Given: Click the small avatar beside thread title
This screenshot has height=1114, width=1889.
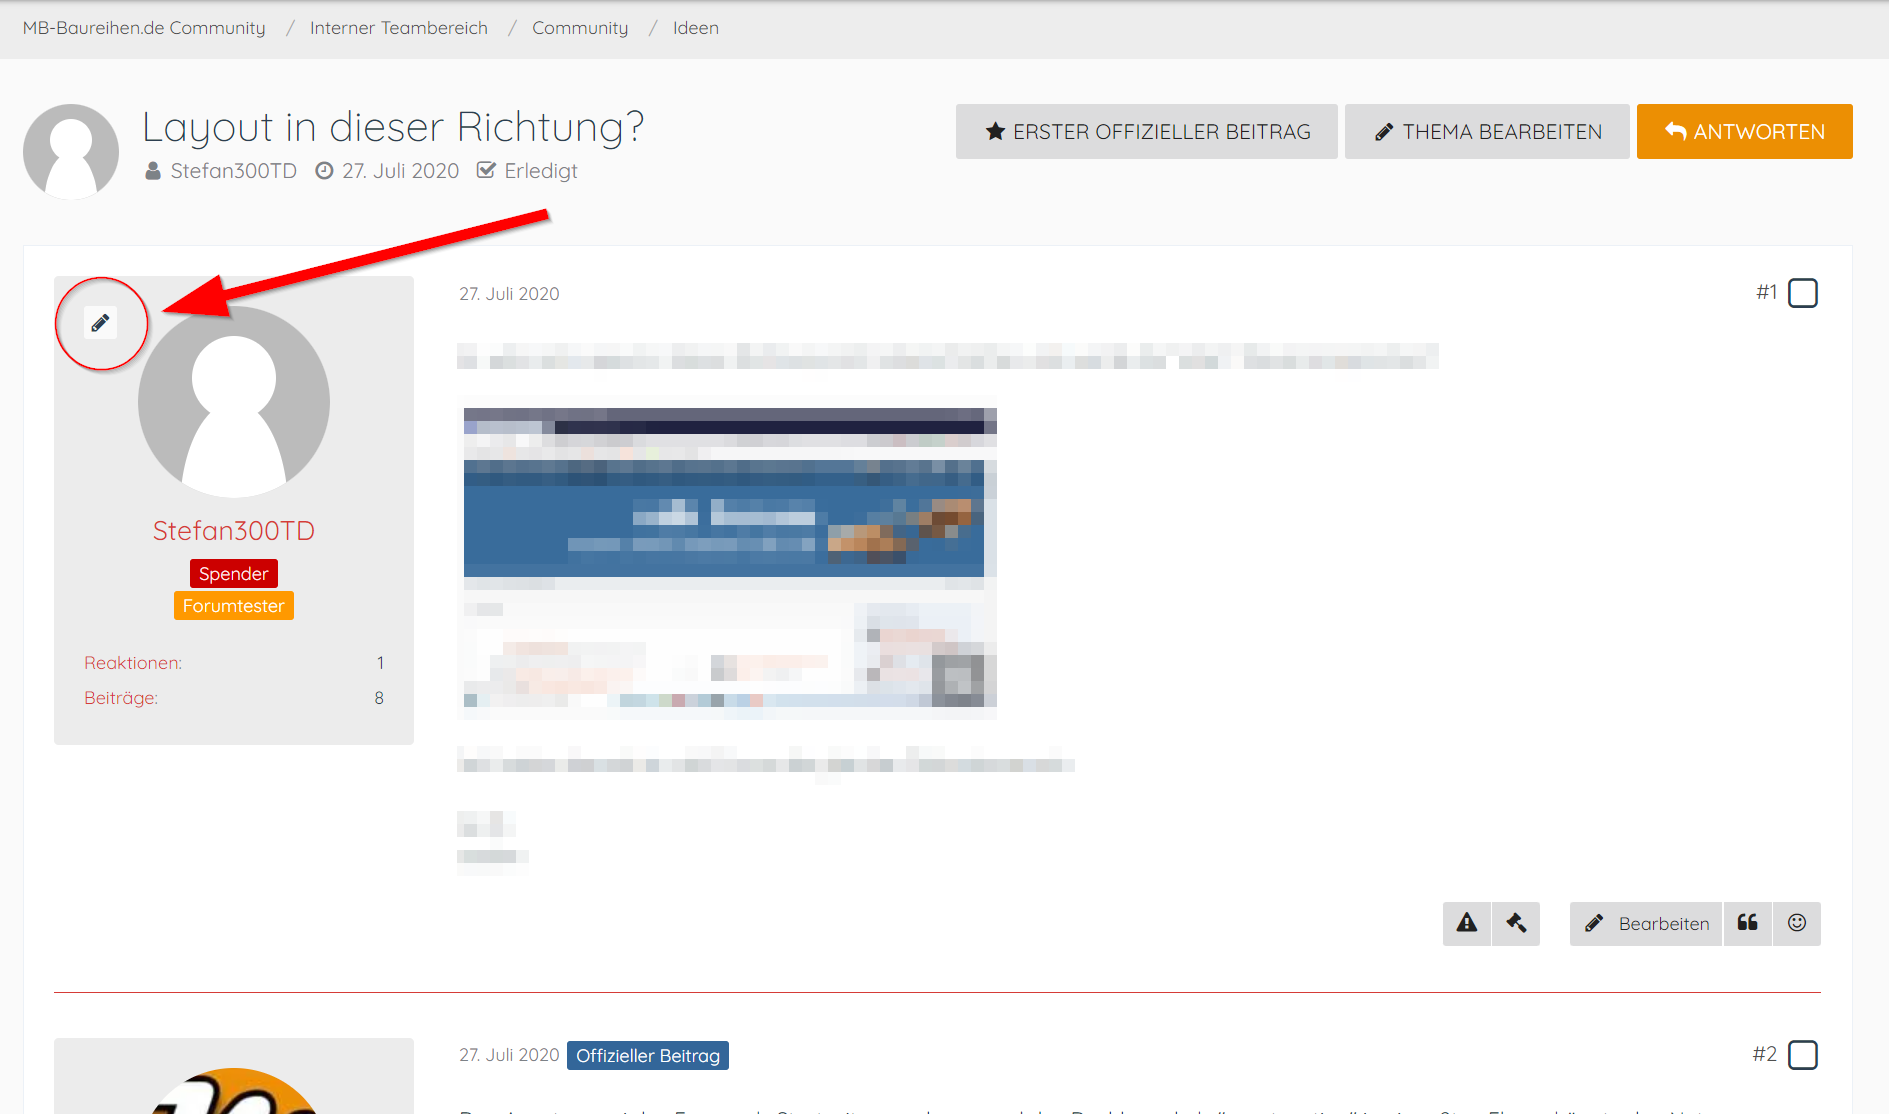Looking at the screenshot, I should pyautogui.click(x=71, y=151).
